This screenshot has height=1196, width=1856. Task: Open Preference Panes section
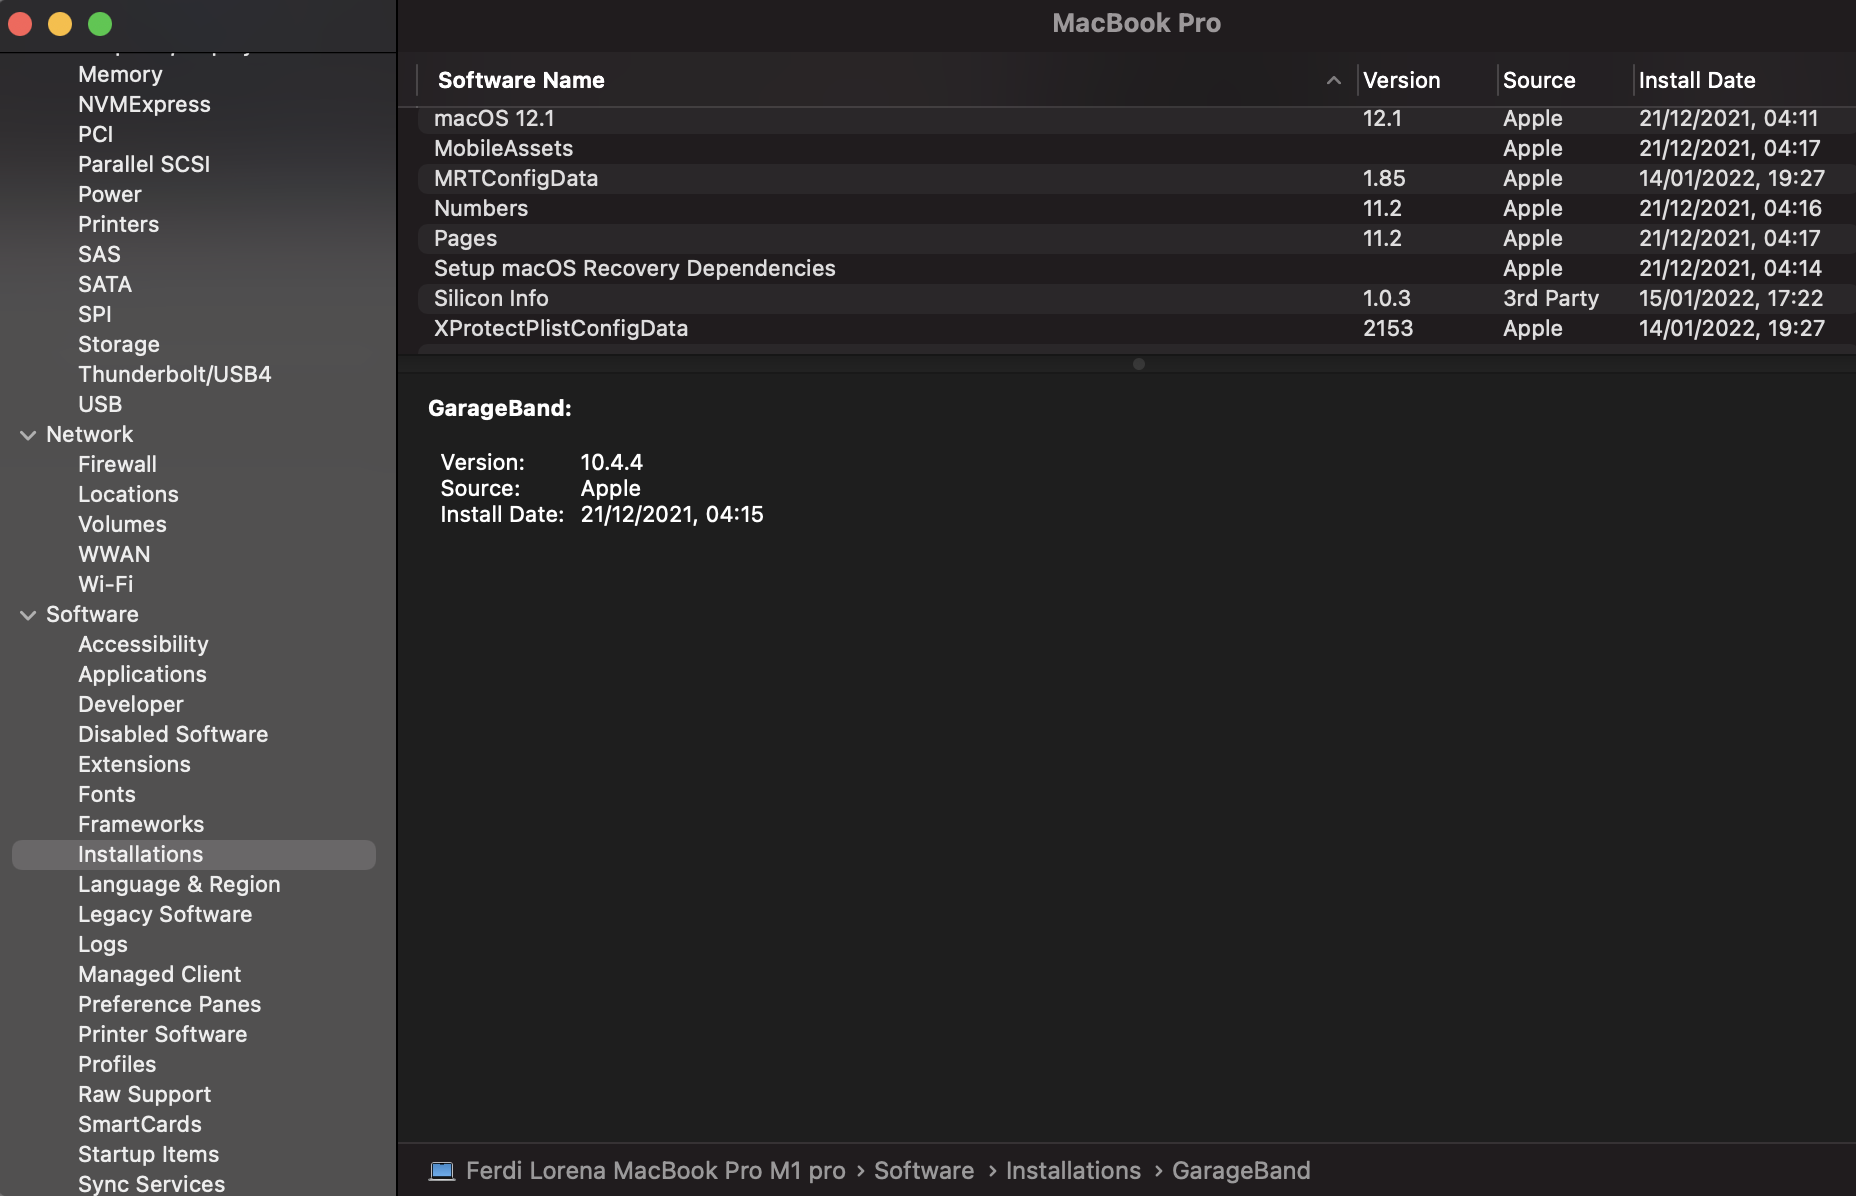[x=169, y=1005]
